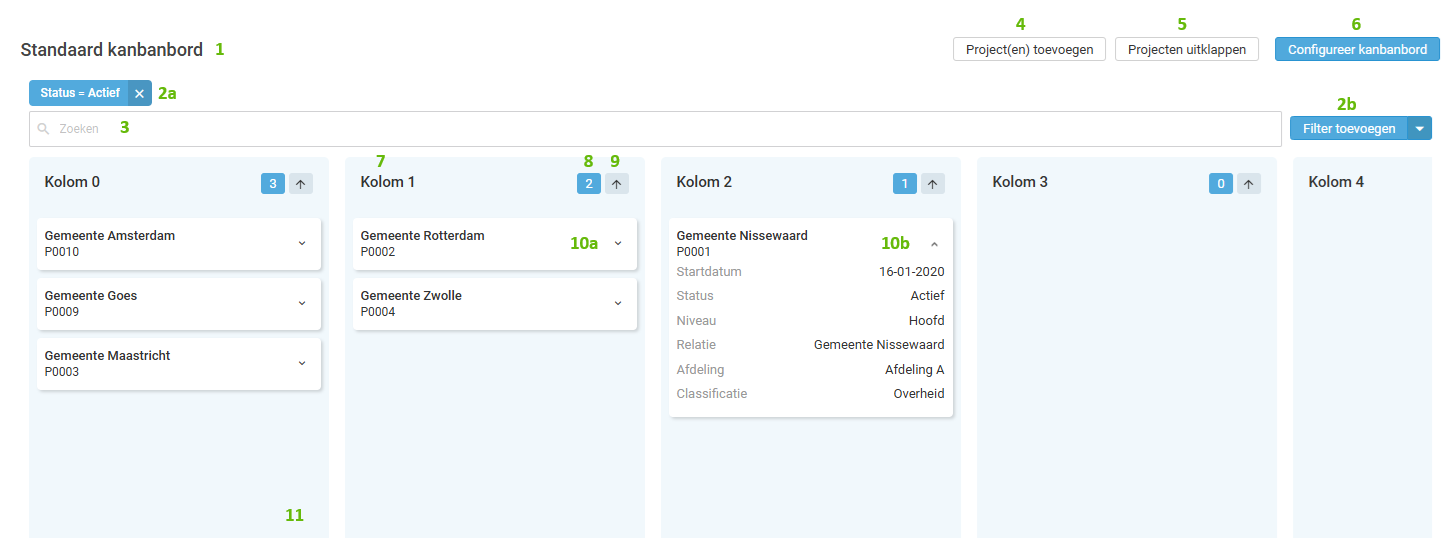The image size is (1456, 538).
Task: Open the Filter toevoegen dropdown arrow
Action: click(1420, 129)
